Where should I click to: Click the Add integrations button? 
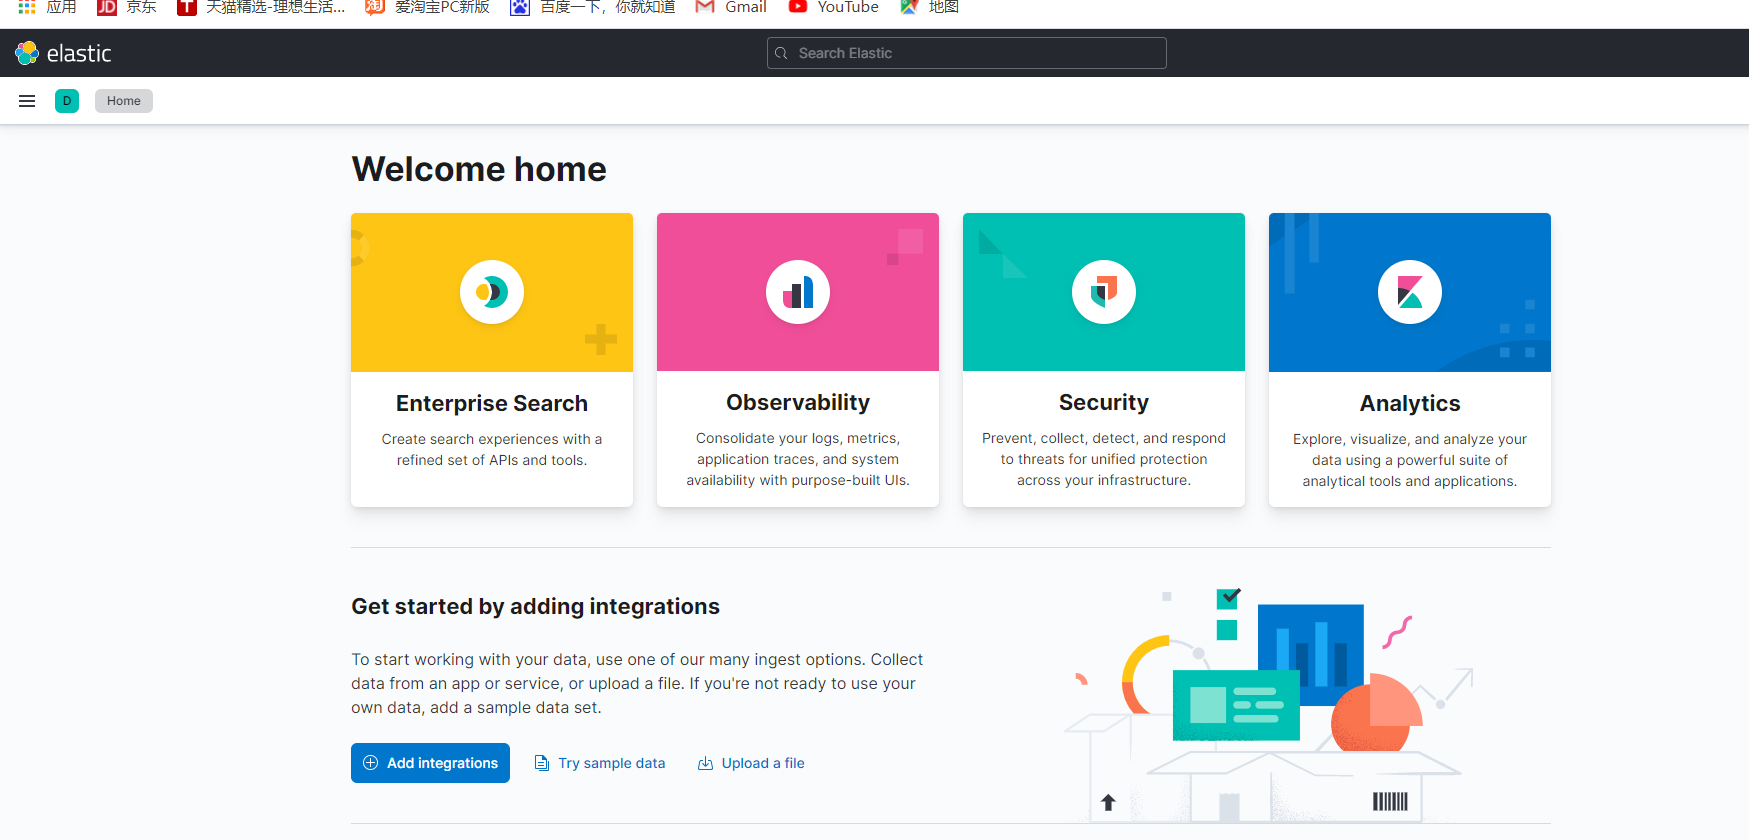coord(430,763)
